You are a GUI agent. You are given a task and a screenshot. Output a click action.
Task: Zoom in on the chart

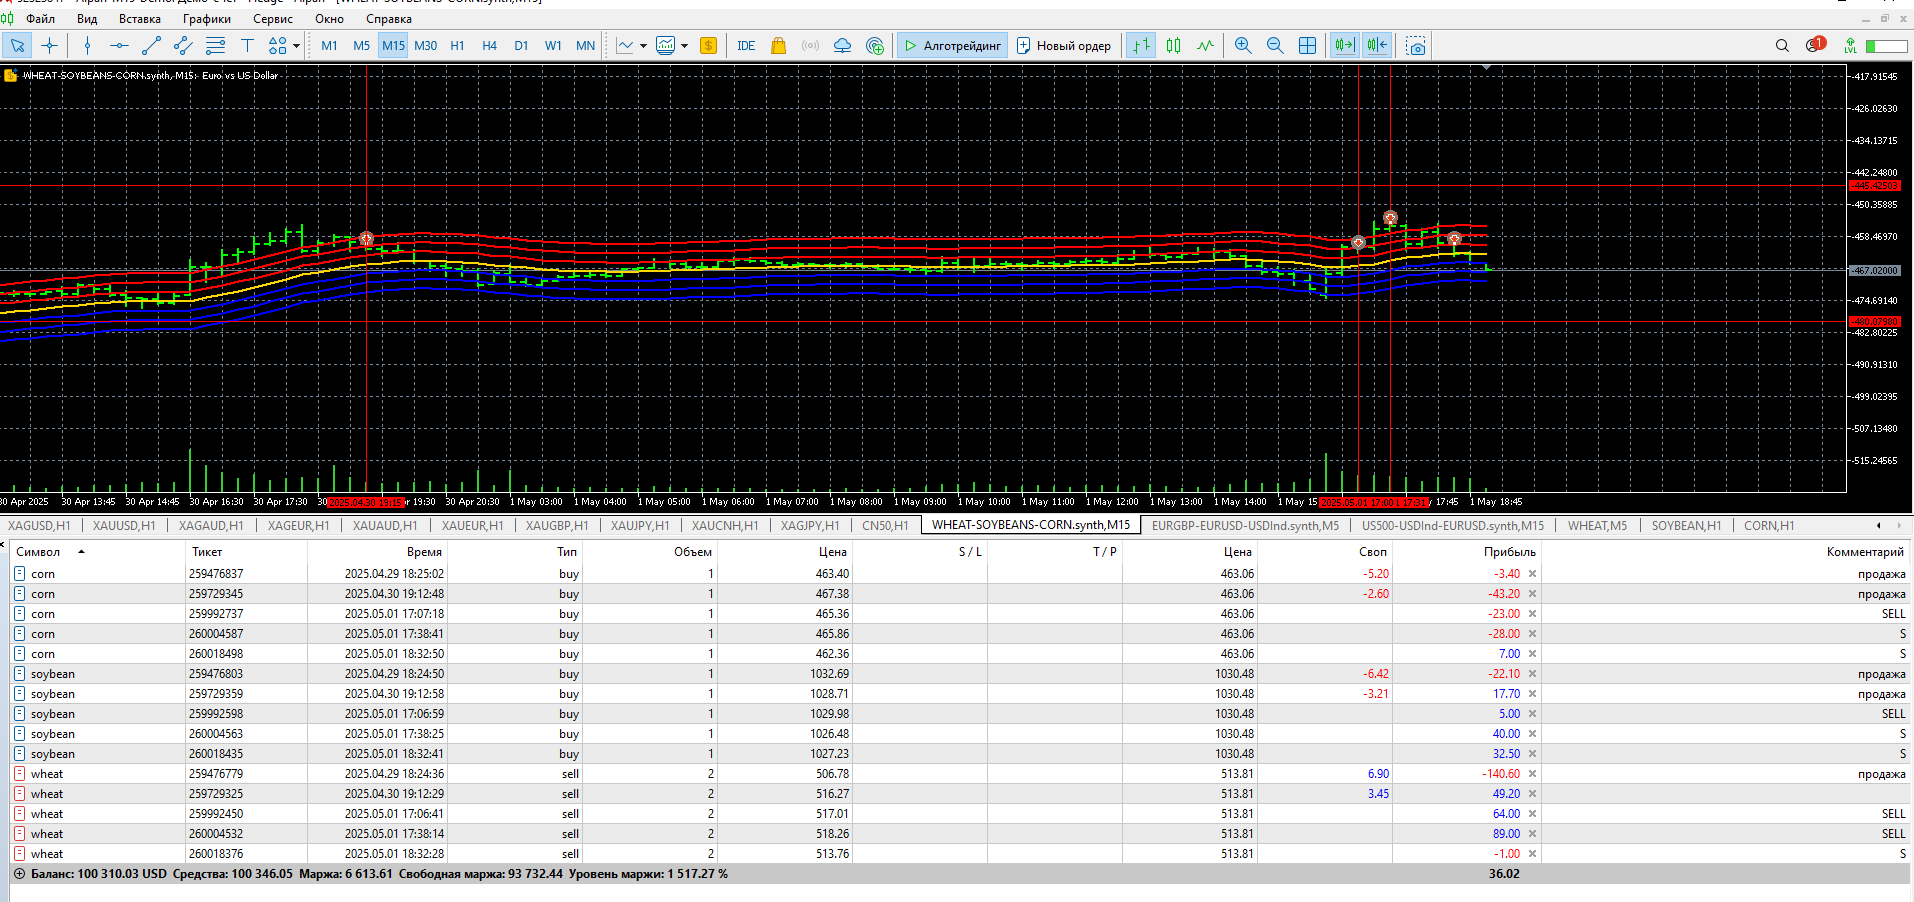tap(1242, 45)
